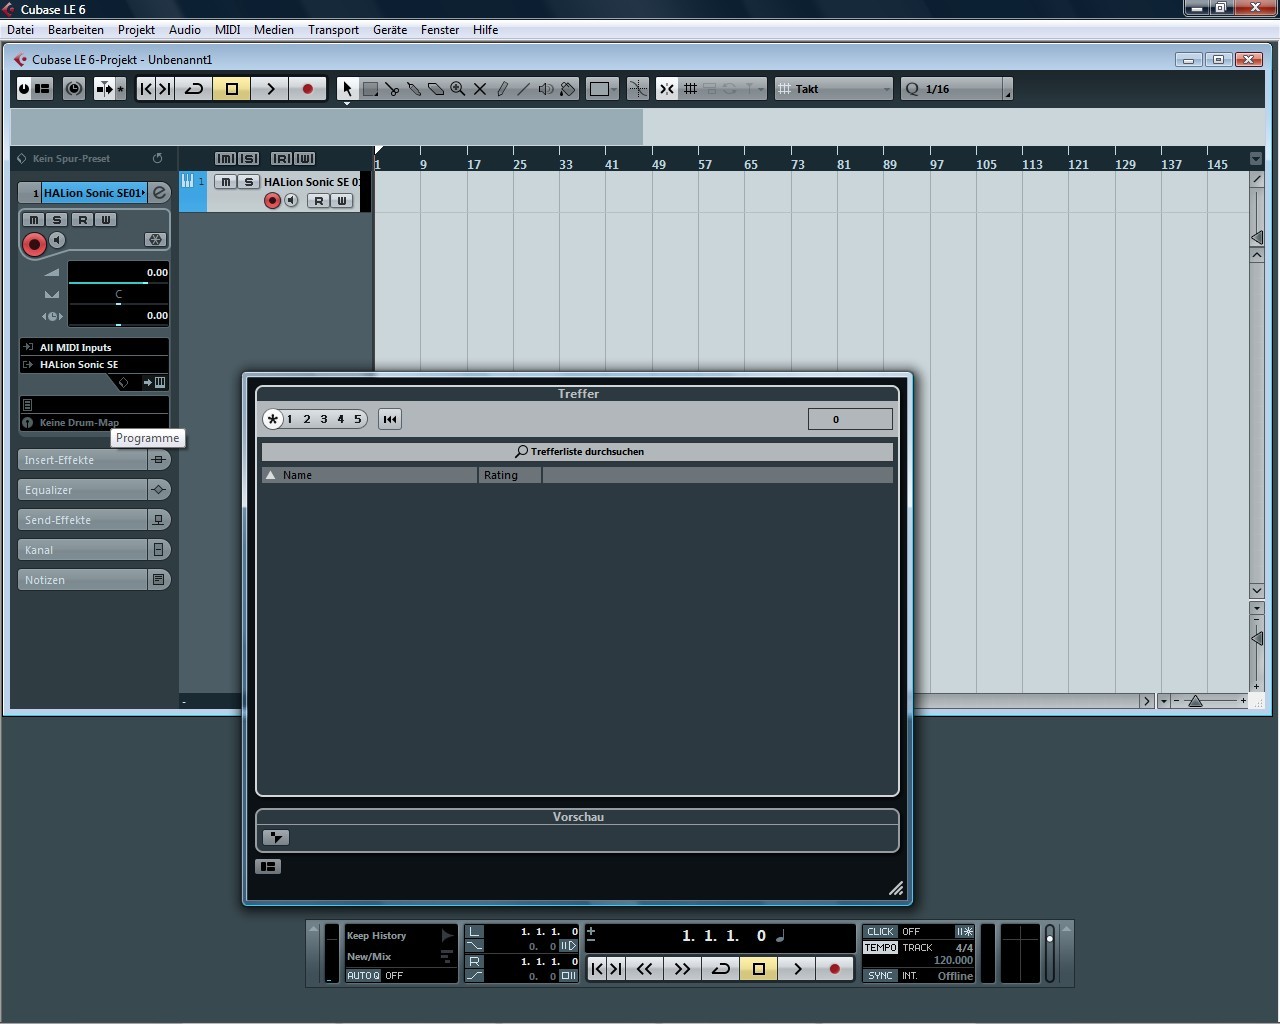Toggle Monitor speaker on the track row
1280x1024 pixels.
click(291, 201)
